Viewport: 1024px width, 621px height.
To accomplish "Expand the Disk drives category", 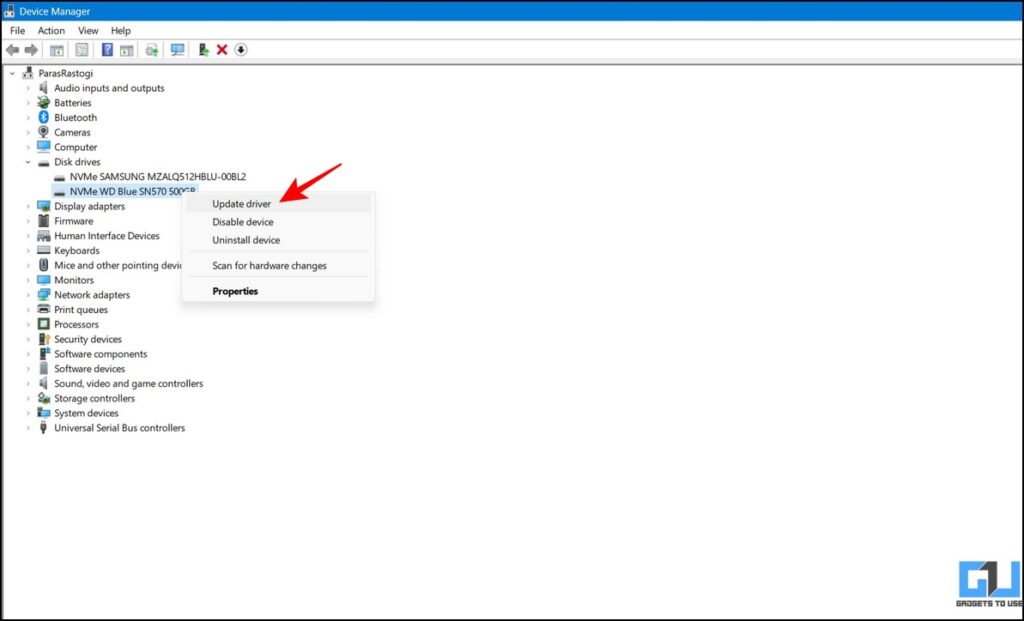I will [x=30, y=161].
